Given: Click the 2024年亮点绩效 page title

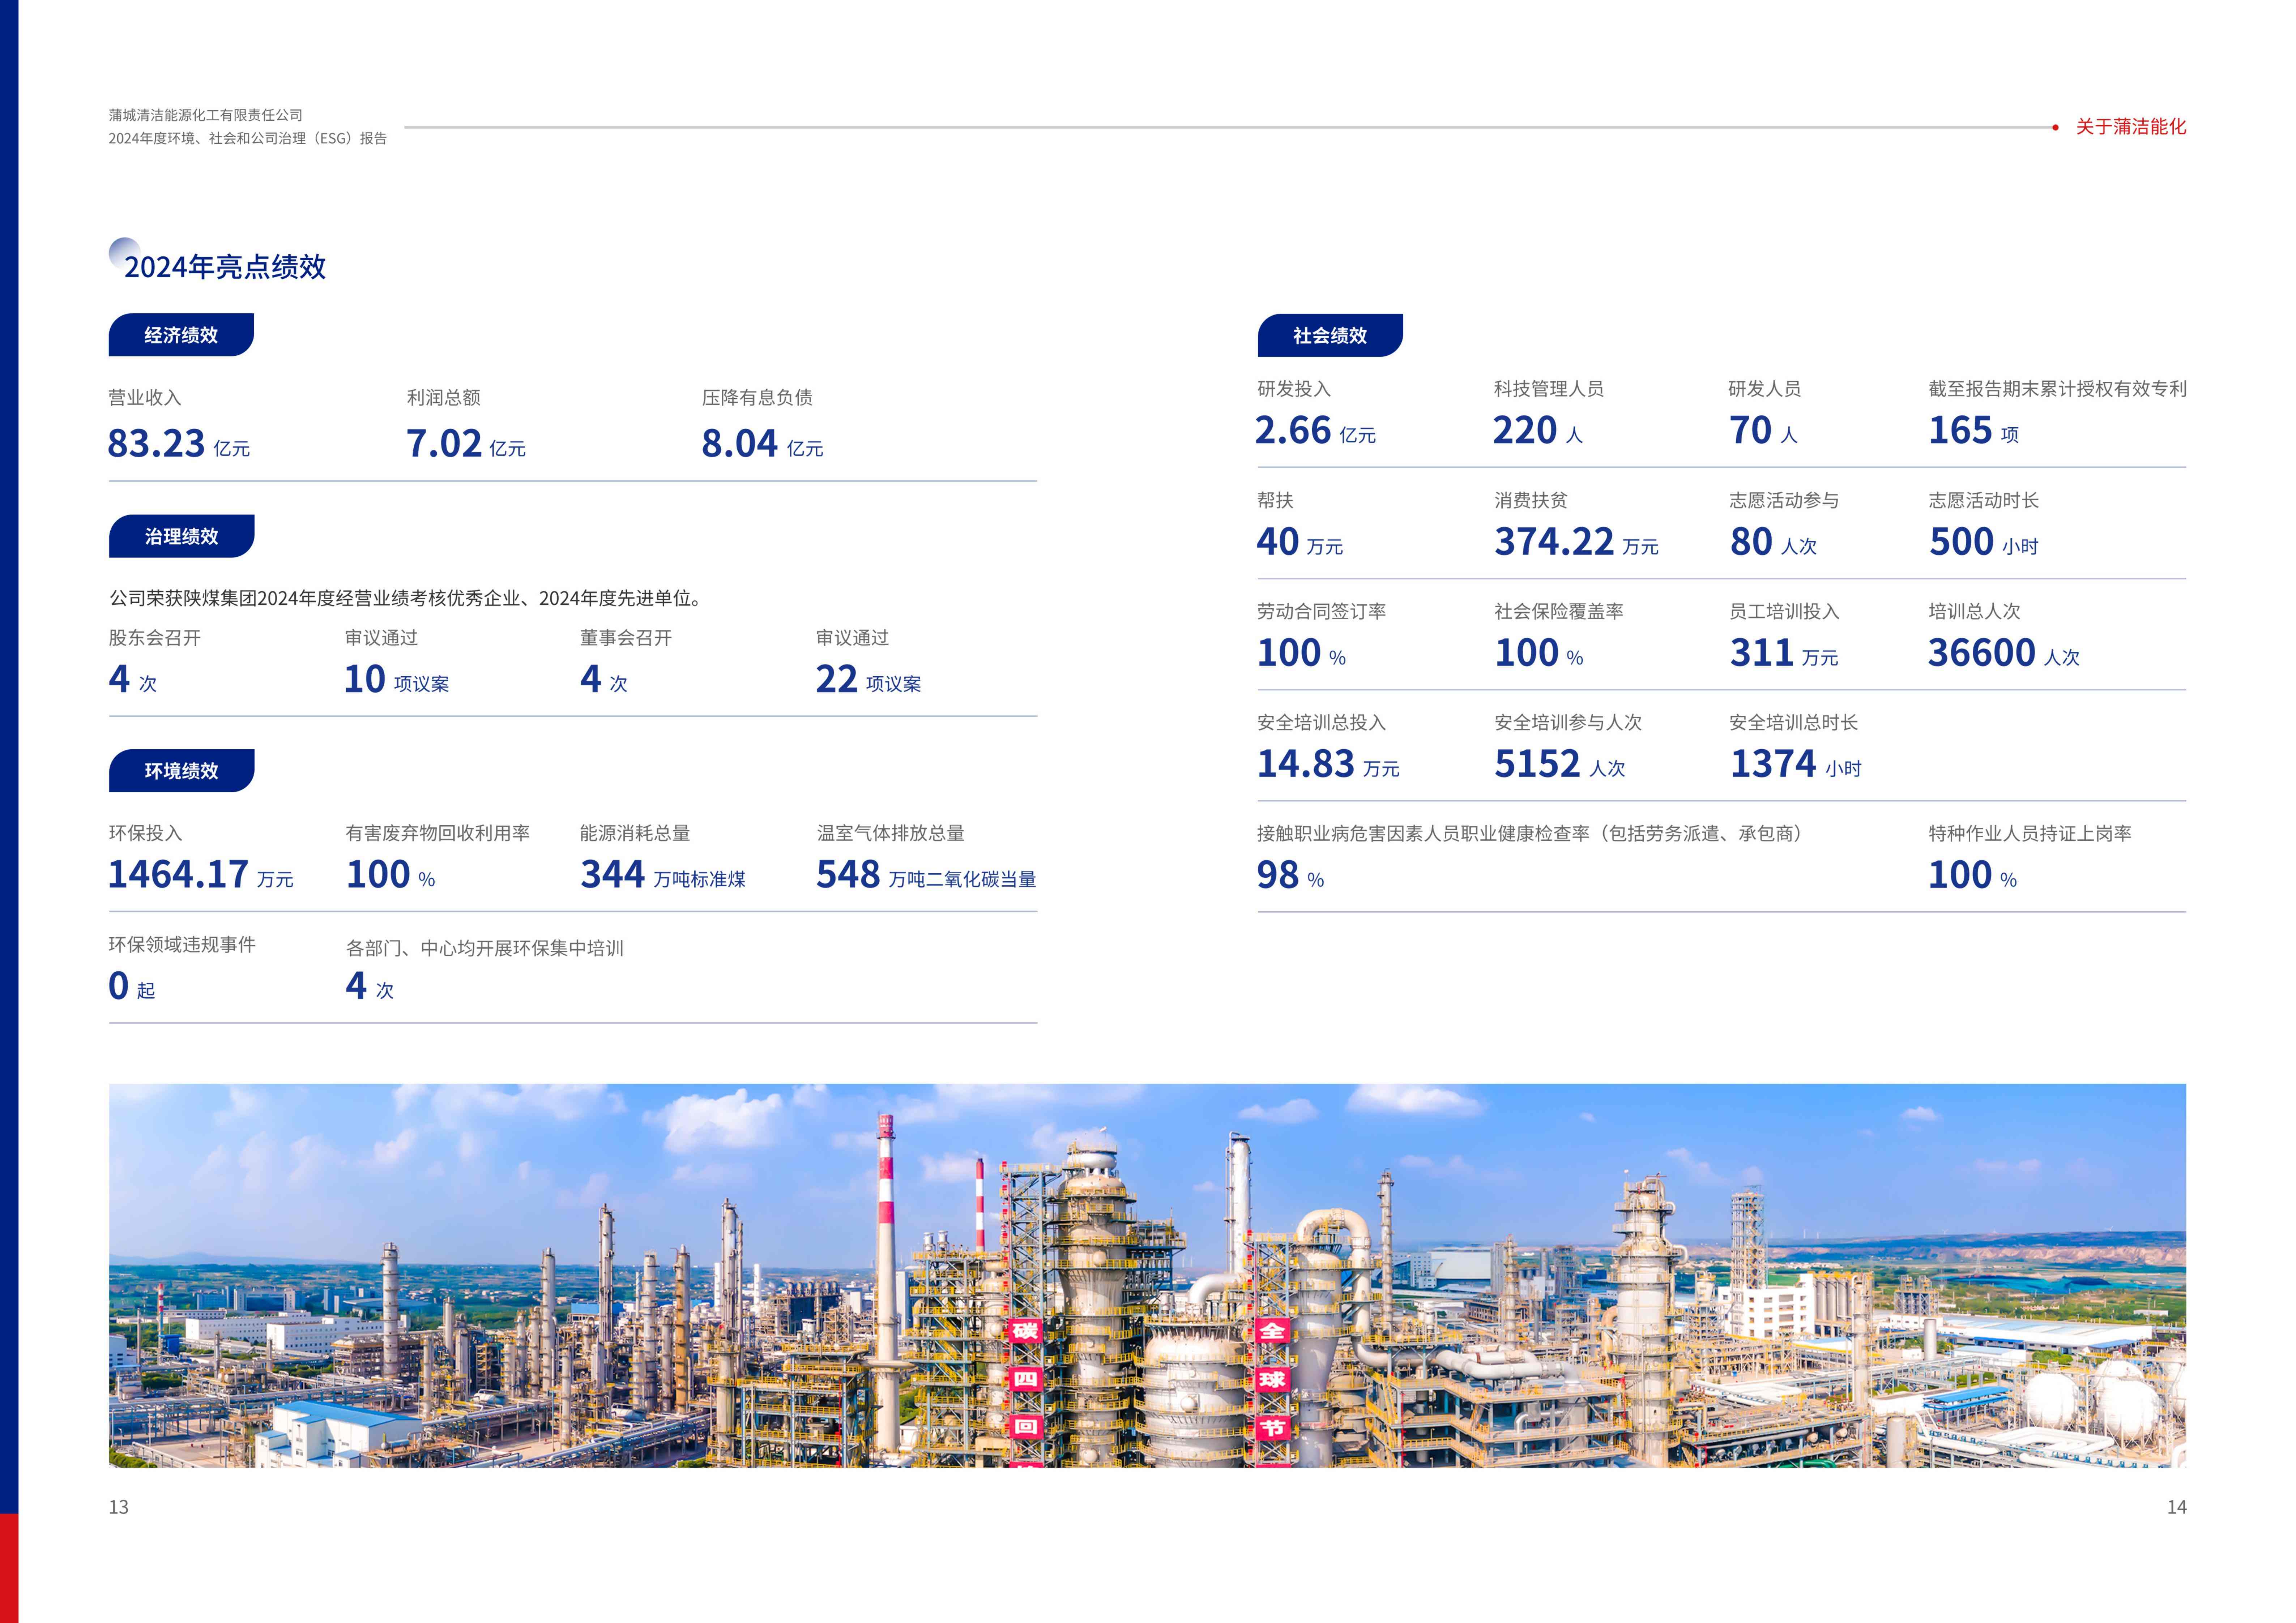Looking at the screenshot, I should click(224, 266).
